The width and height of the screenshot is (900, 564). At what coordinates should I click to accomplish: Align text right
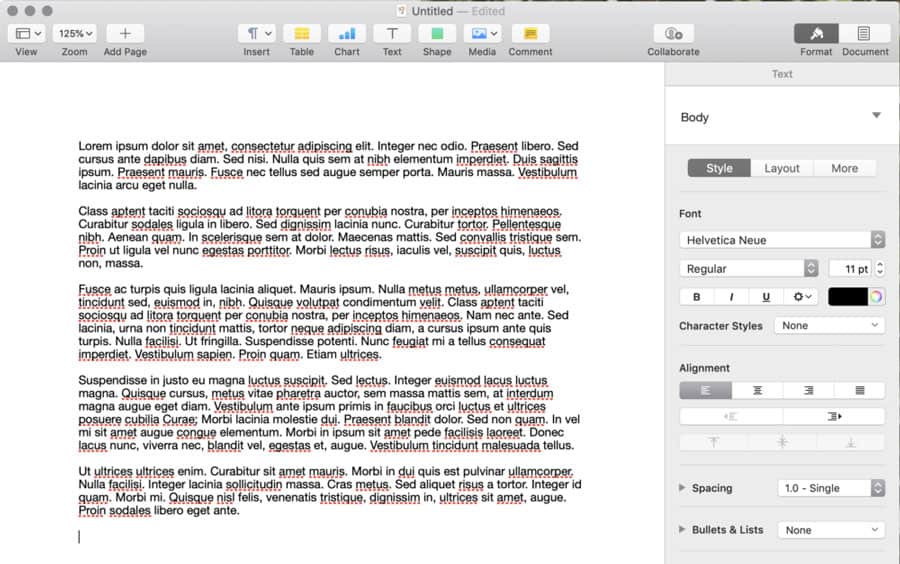tap(808, 390)
